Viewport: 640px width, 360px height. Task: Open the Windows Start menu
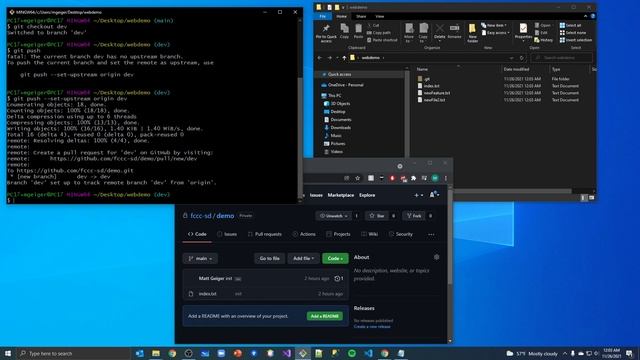(x=8, y=353)
